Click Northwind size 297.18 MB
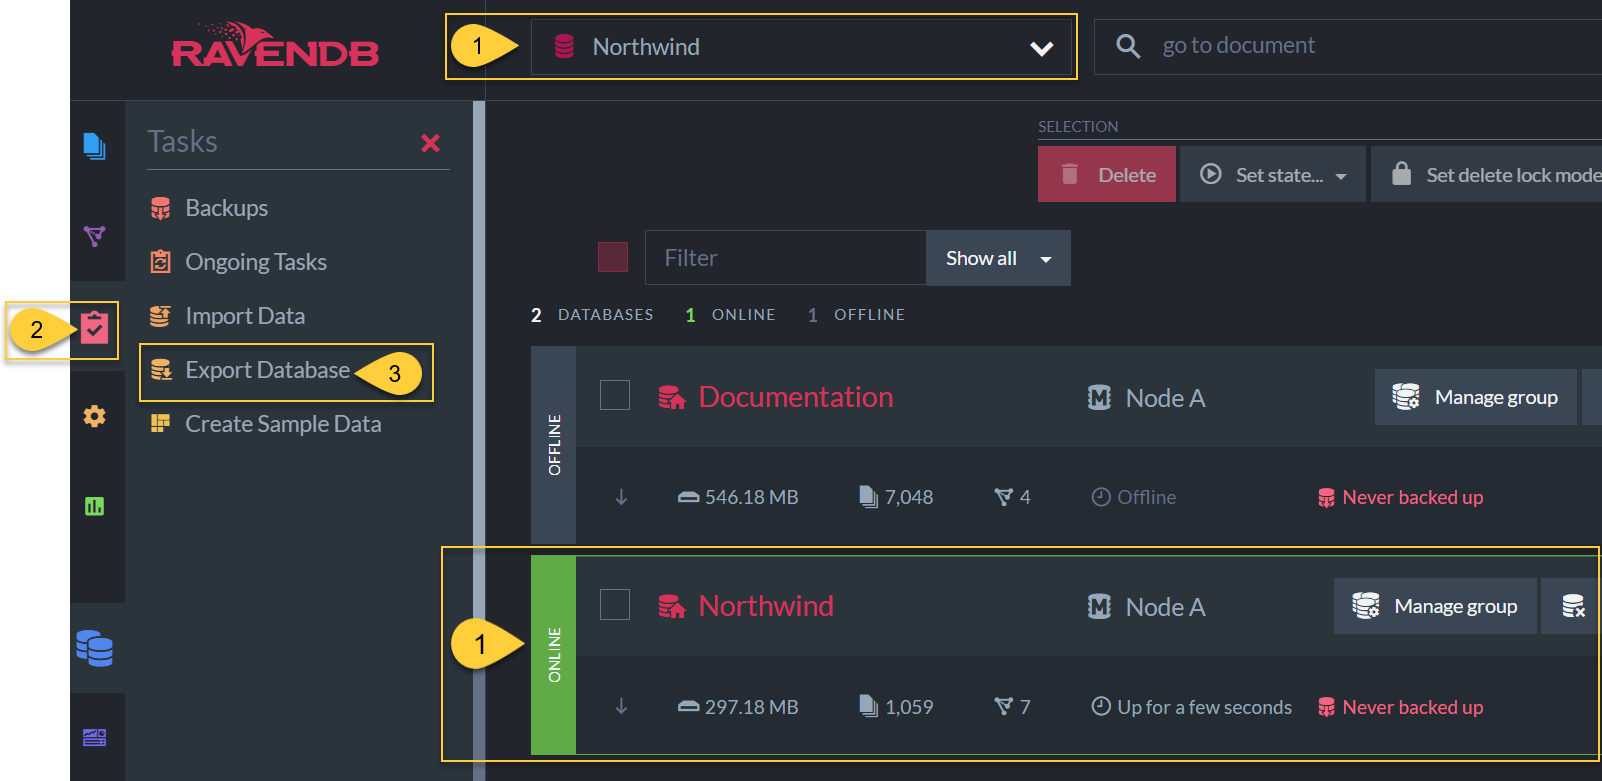Screen dimensions: 1602x781 [738, 707]
